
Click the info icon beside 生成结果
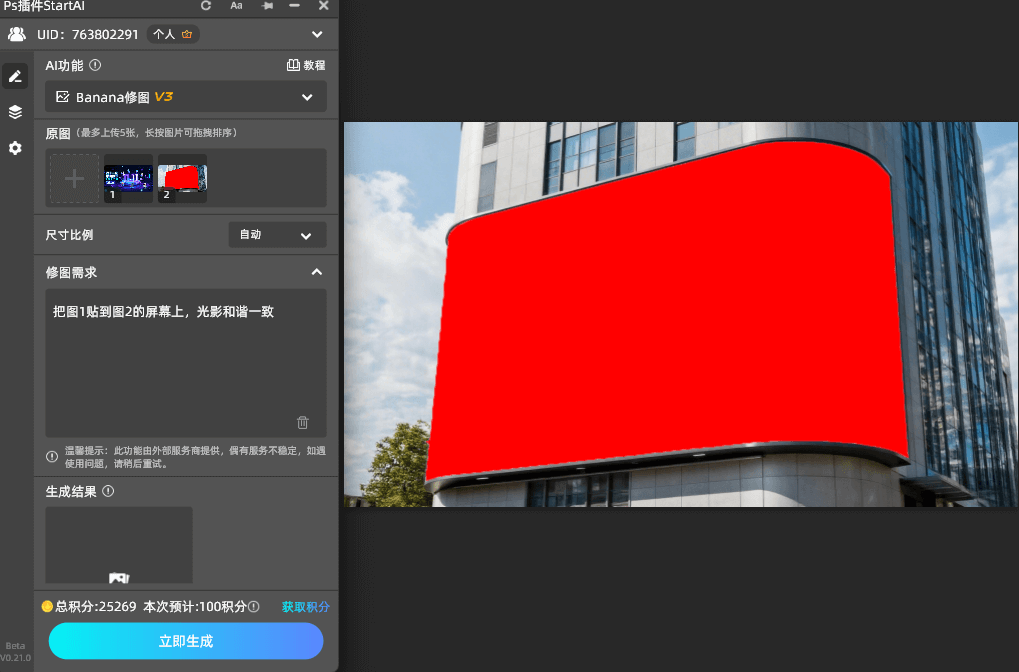point(108,491)
